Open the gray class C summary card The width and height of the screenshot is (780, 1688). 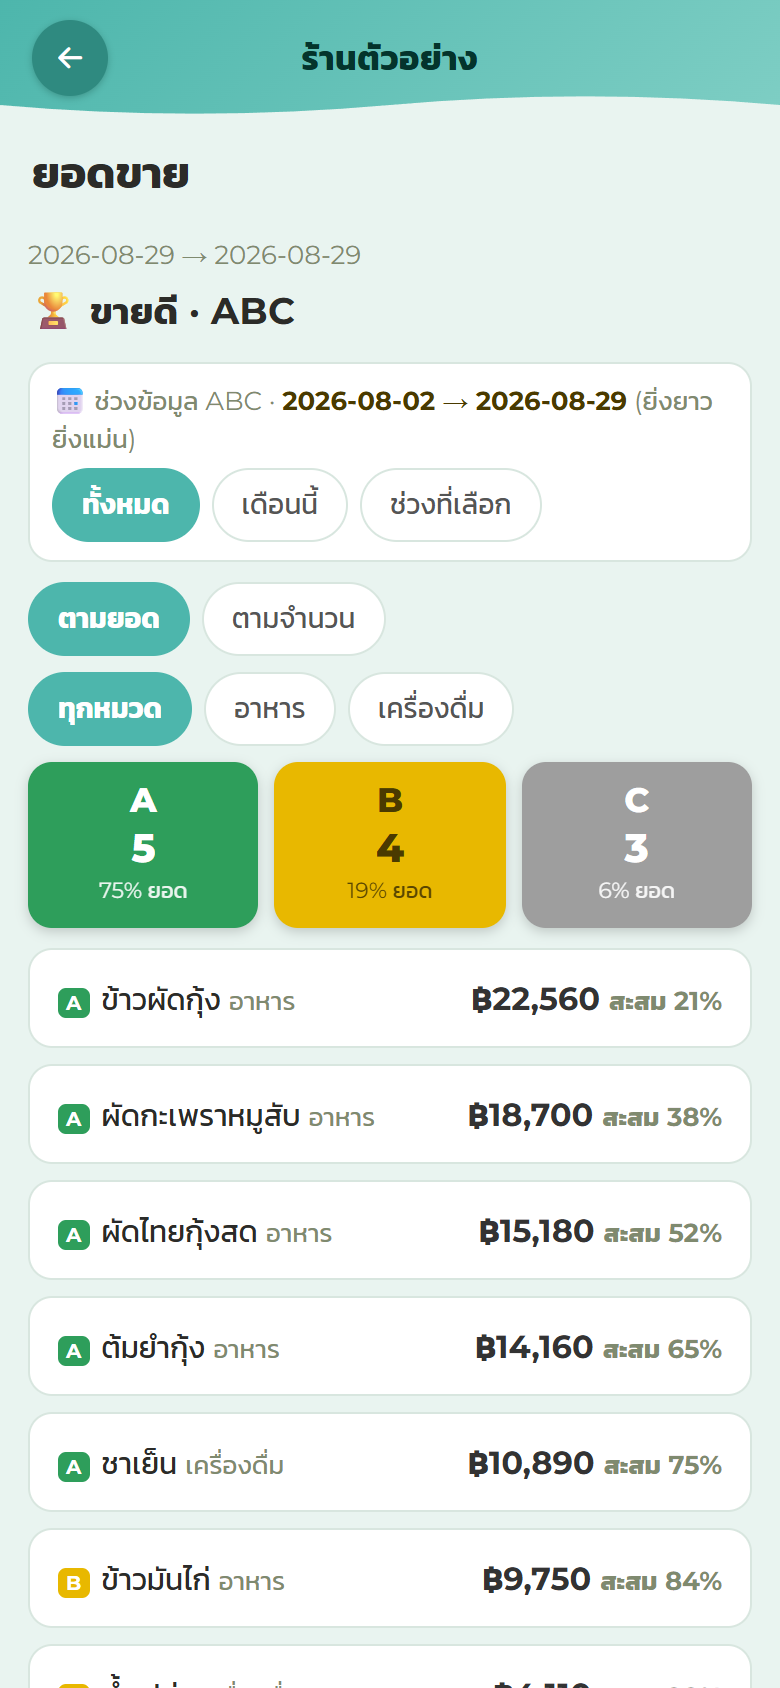637,845
